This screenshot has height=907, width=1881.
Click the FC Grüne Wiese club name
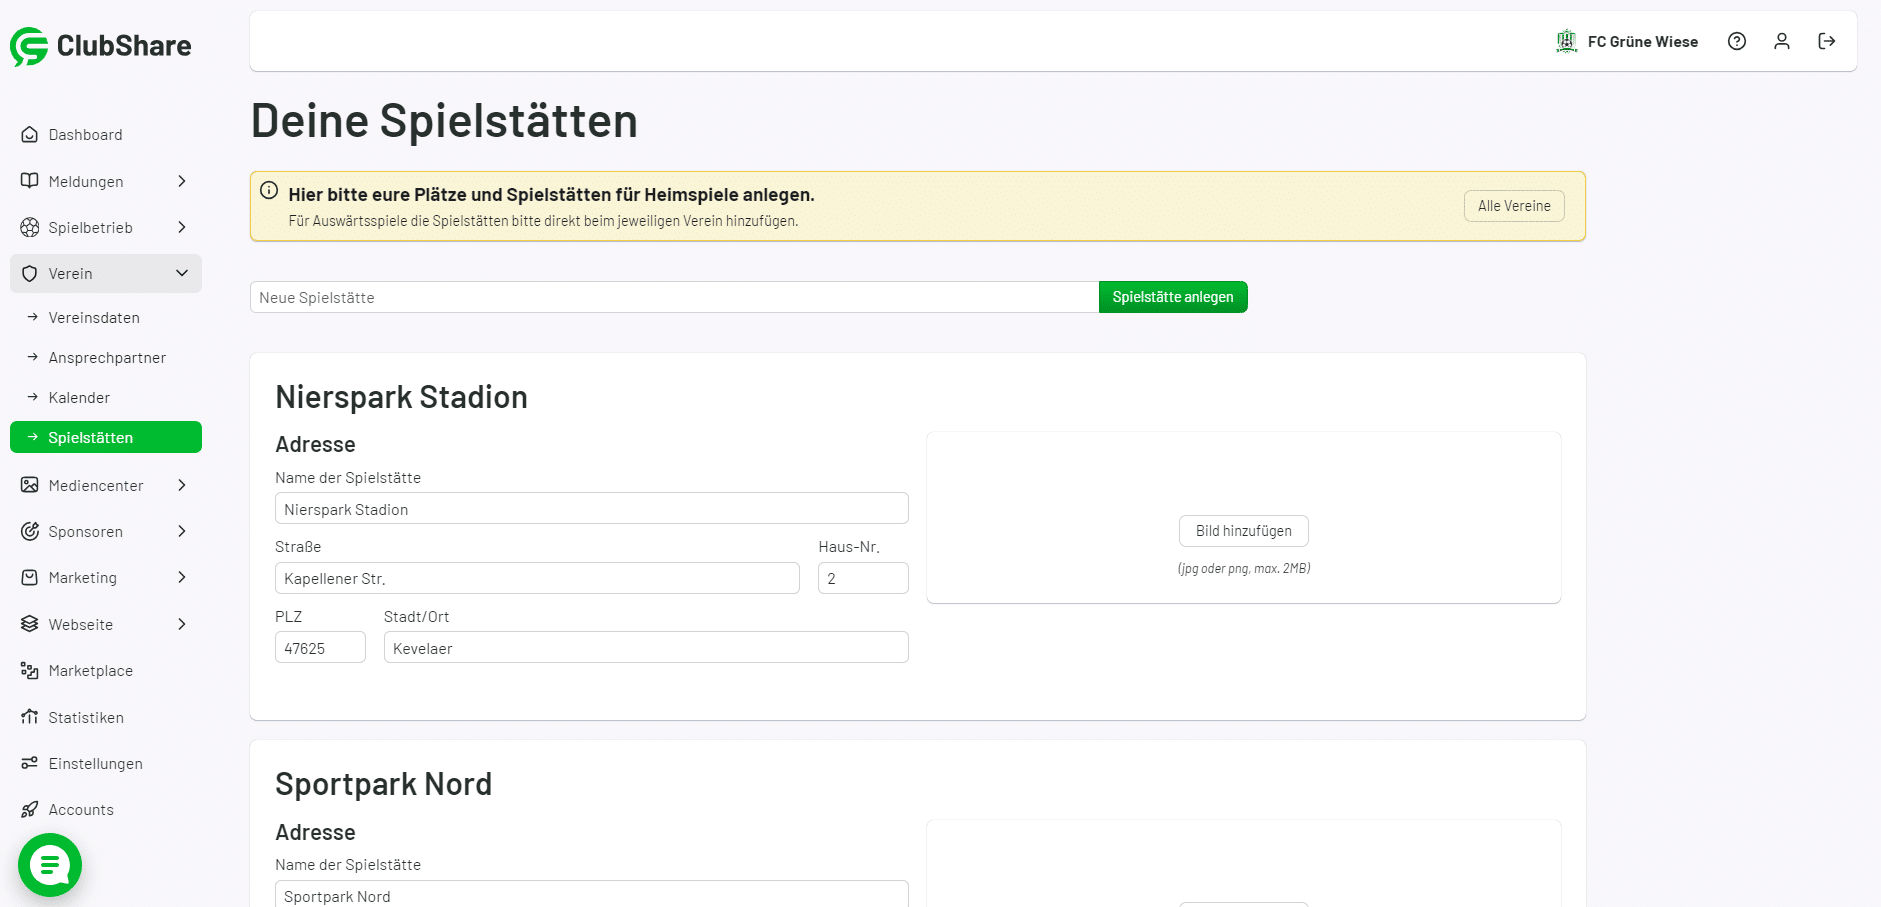pyautogui.click(x=1643, y=42)
